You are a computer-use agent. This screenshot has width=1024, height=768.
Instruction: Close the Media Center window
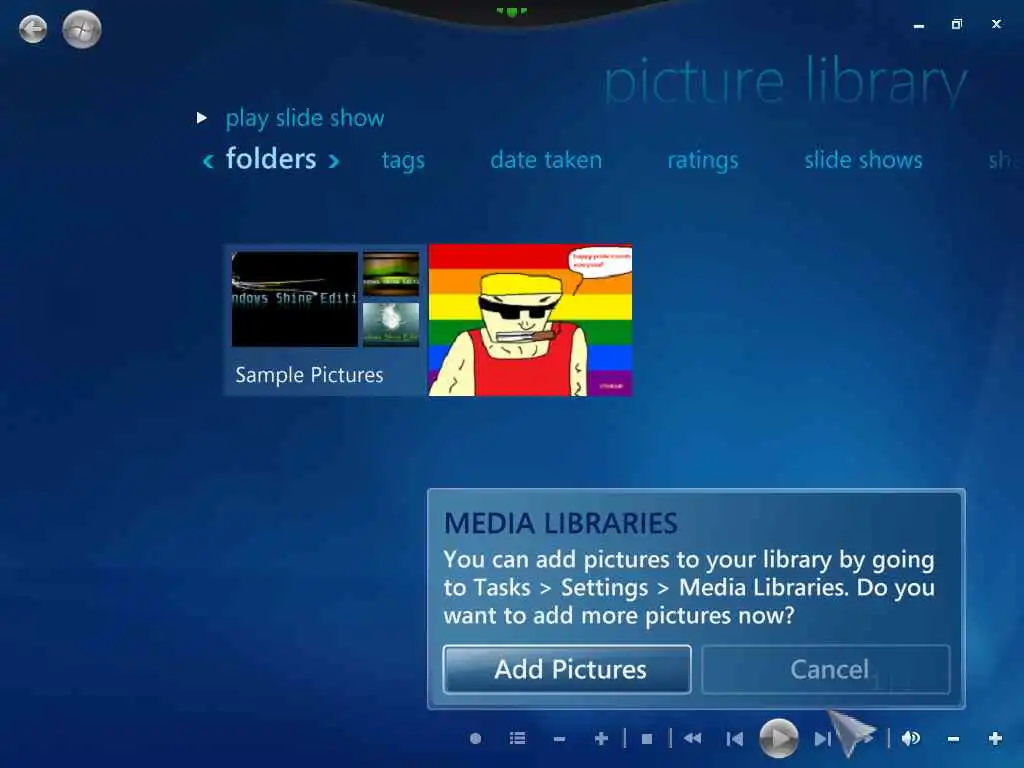pos(996,24)
